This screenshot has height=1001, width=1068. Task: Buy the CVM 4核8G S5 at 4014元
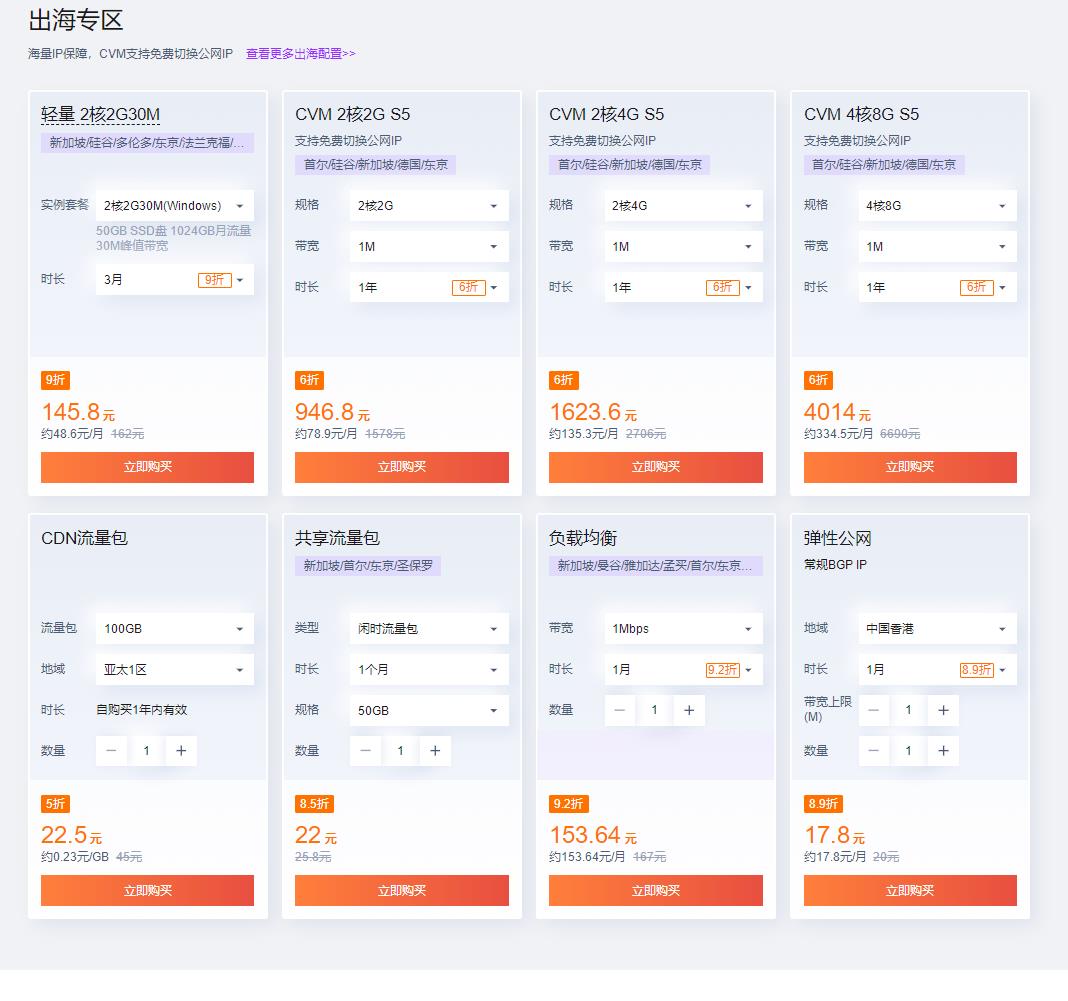coord(910,467)
